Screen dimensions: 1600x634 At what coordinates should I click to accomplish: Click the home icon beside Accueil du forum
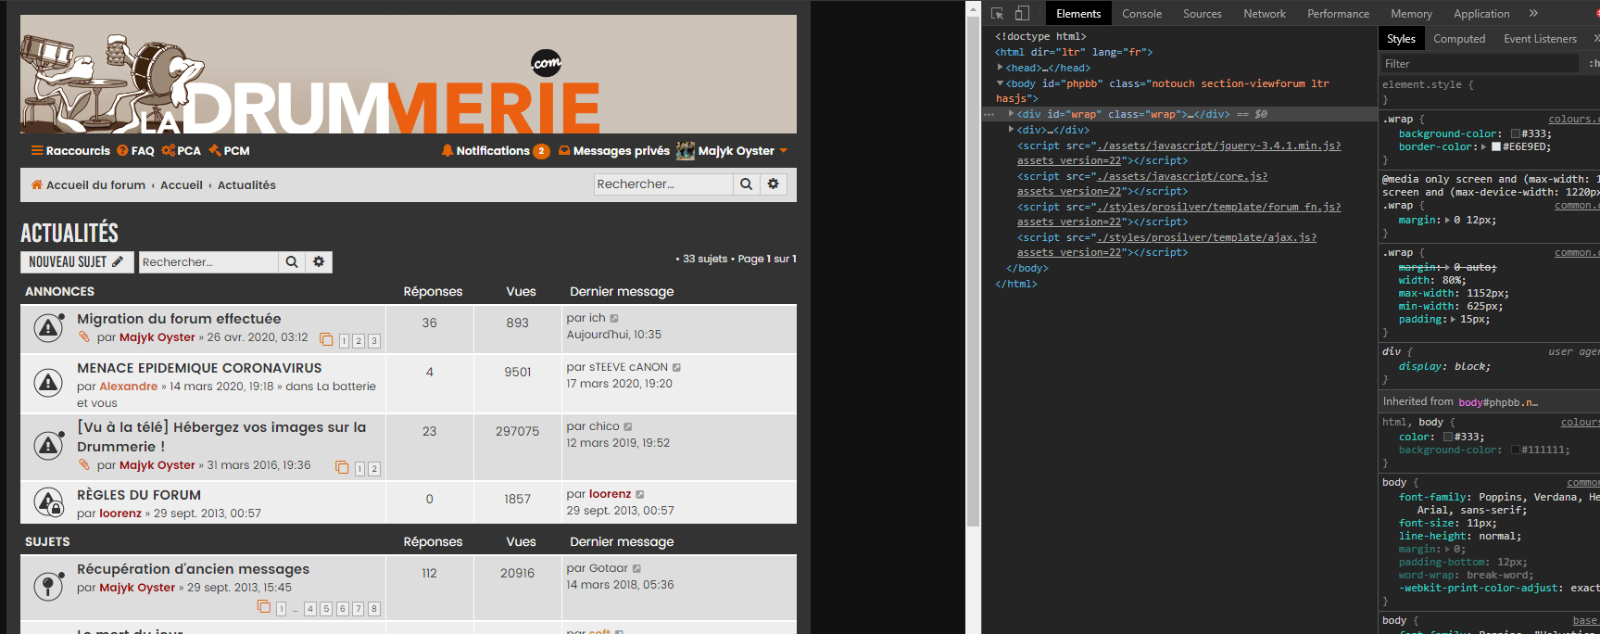tap(37, 185)
